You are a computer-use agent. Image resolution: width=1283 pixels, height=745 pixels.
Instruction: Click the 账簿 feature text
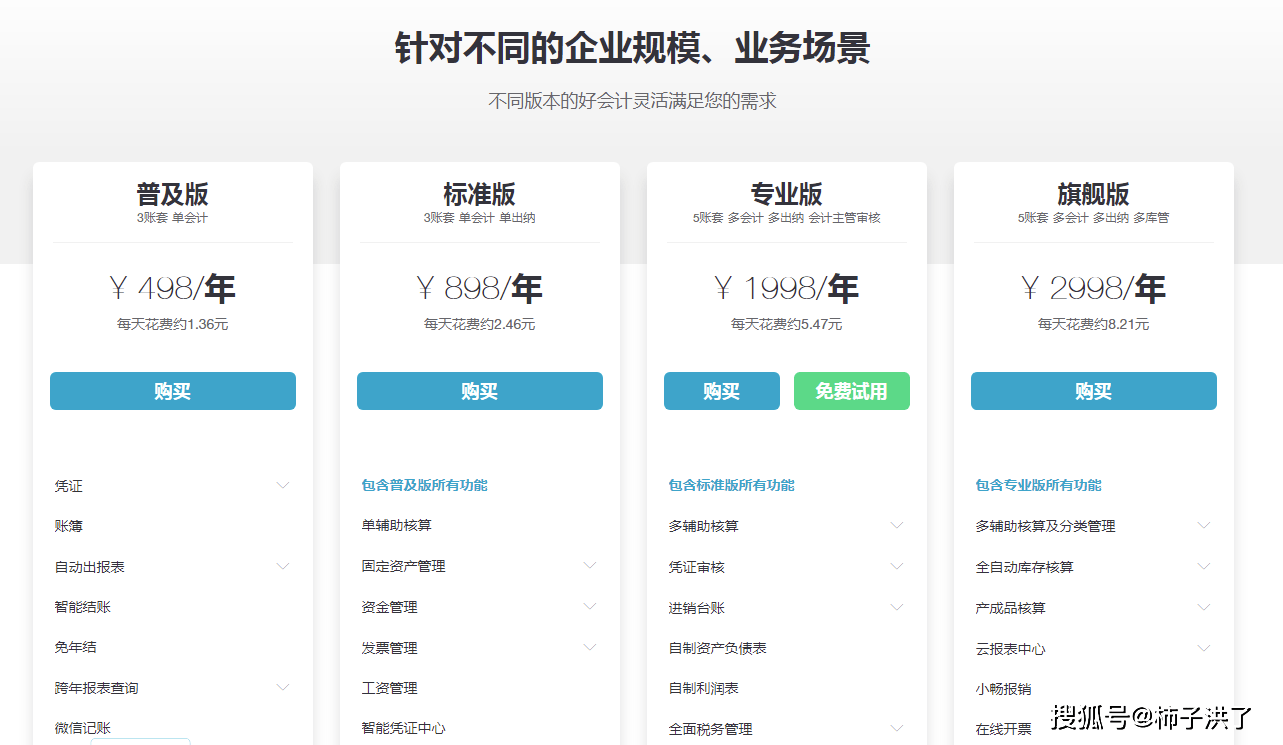(69, 526)
